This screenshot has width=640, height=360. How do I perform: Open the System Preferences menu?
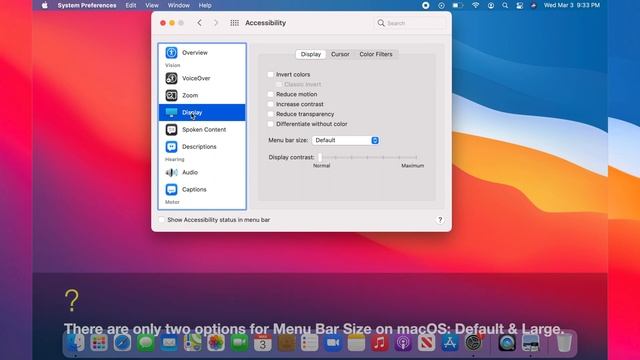coord(87,5)
